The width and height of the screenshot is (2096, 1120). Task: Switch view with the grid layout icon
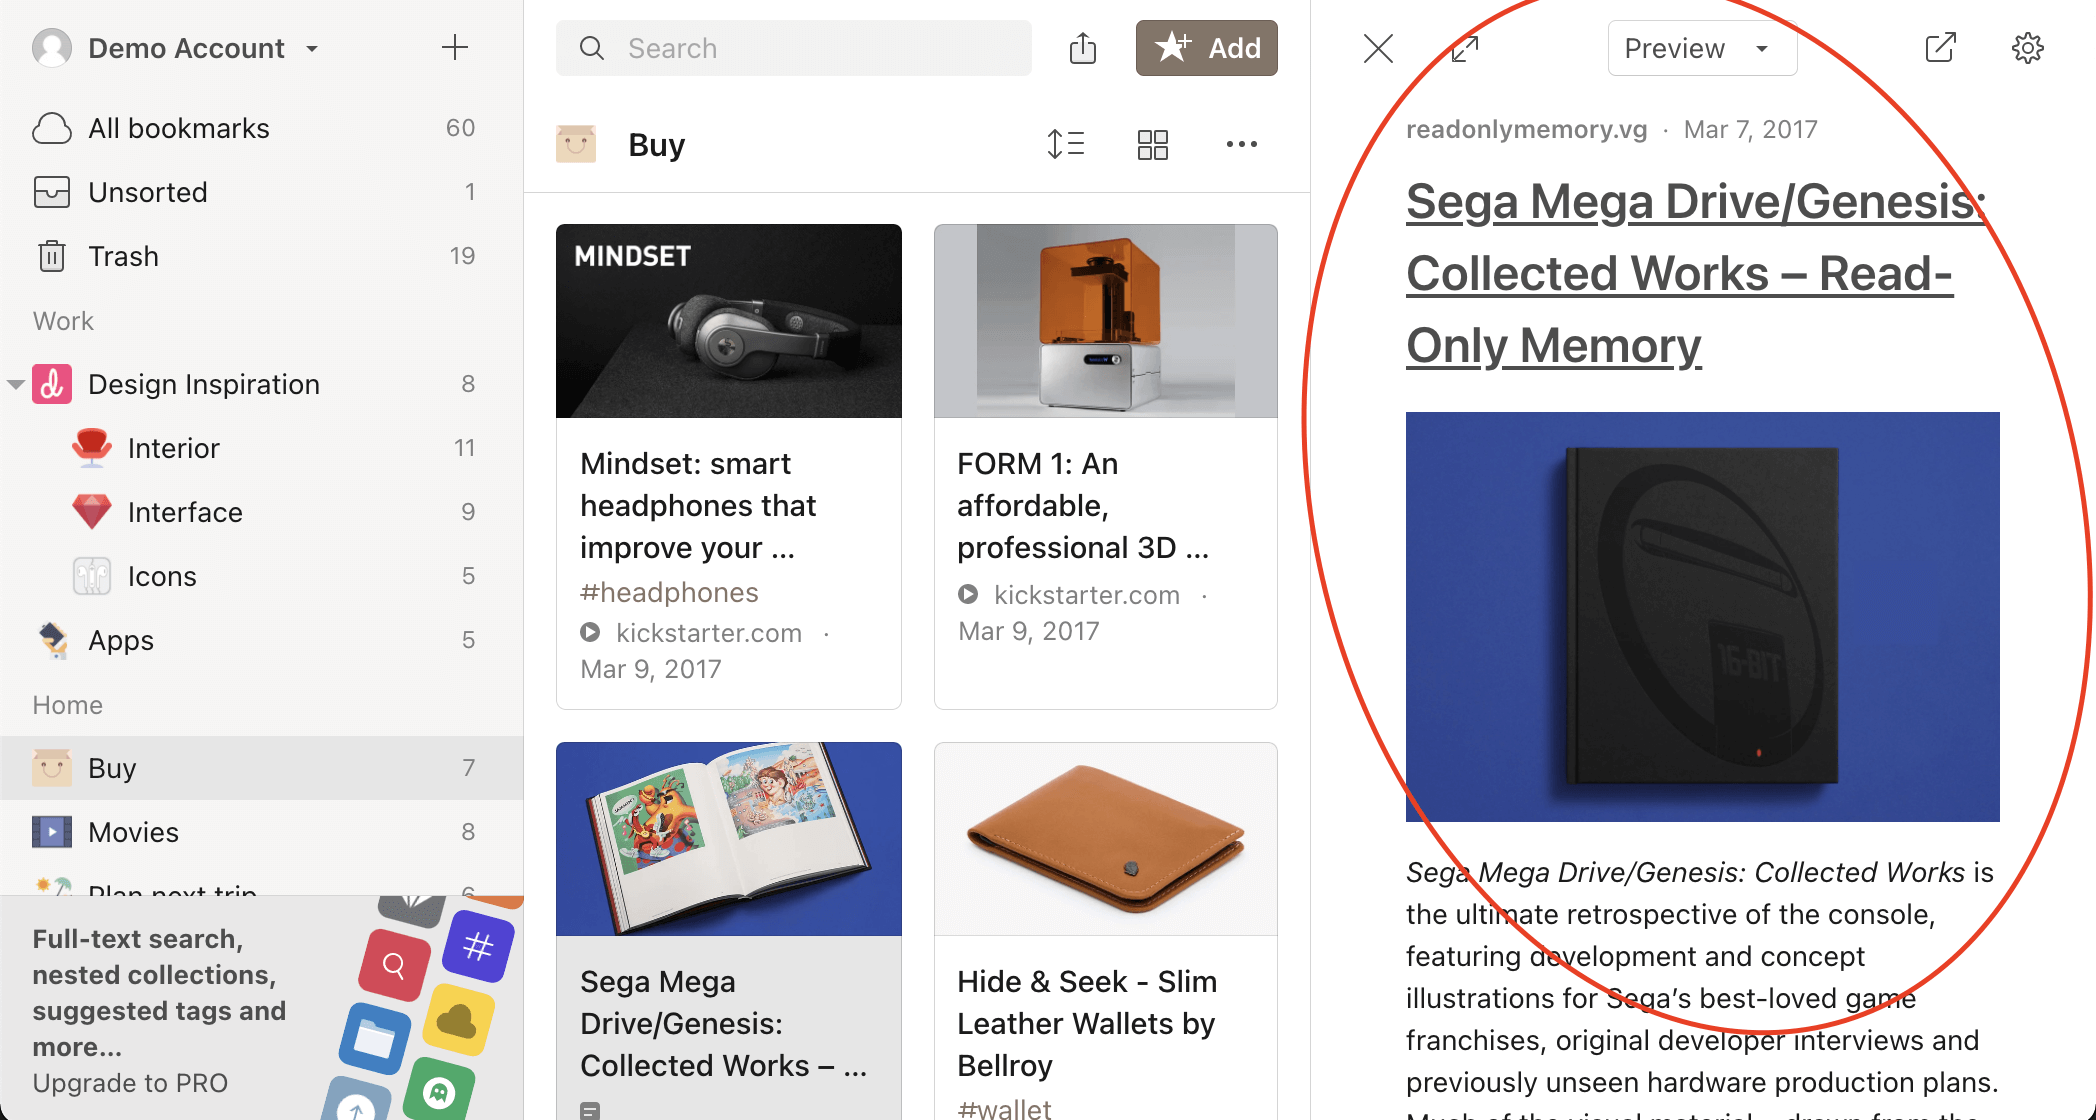click(1152, 144)
